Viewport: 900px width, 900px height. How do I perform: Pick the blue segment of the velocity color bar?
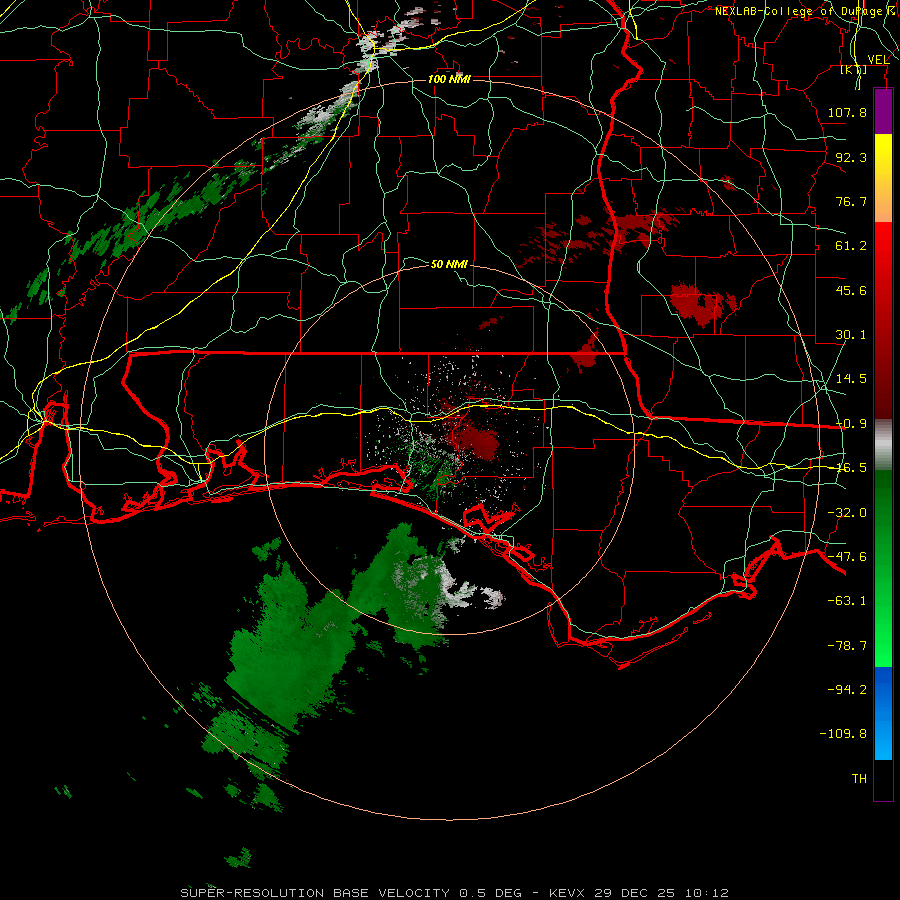pyautogui.click(x=883, y=713)
